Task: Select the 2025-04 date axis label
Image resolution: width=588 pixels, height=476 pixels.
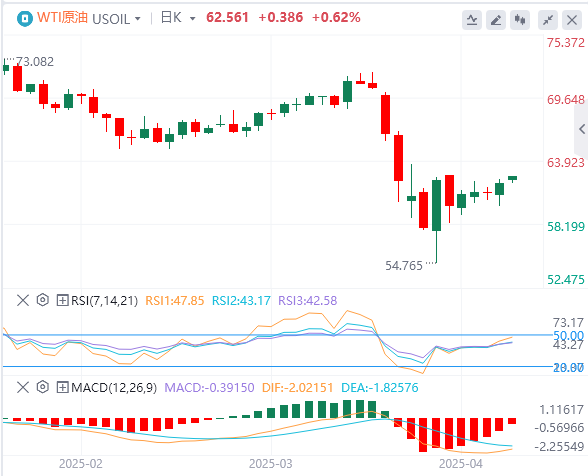Action: [461, 464]
